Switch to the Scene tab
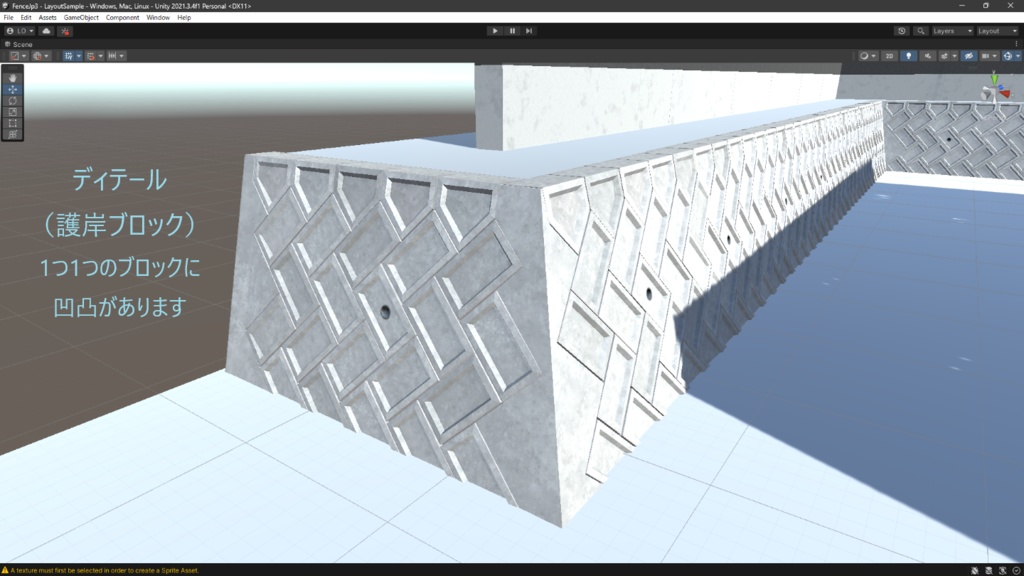 pyautogui.click(x=18, y=44)
